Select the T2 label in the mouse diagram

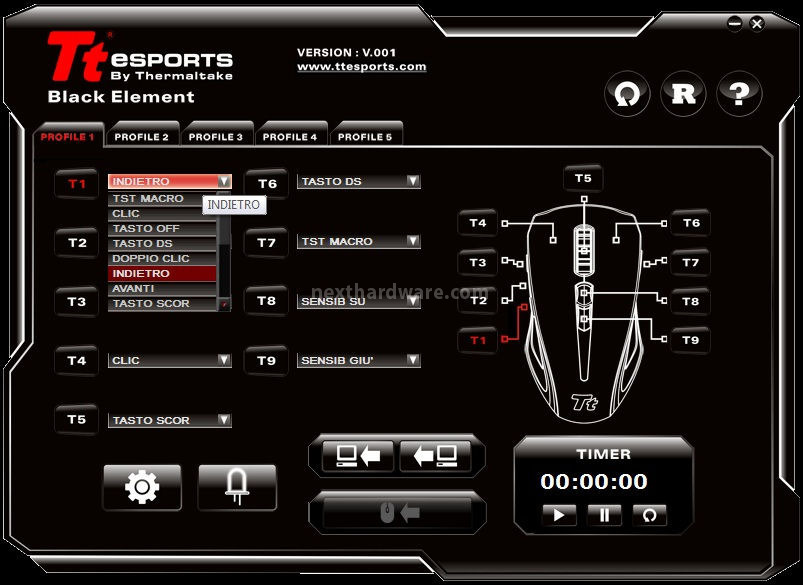[x=478, y=301]
